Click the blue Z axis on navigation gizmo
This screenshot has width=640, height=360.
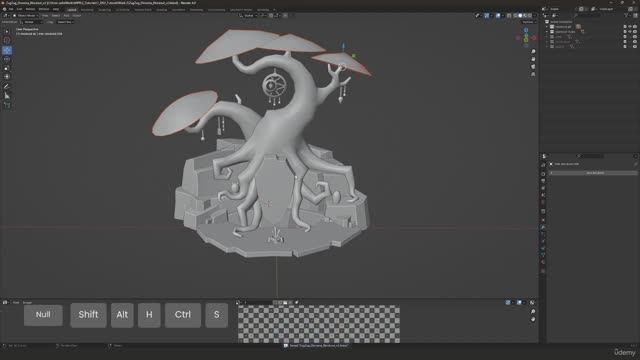point(526,30)
